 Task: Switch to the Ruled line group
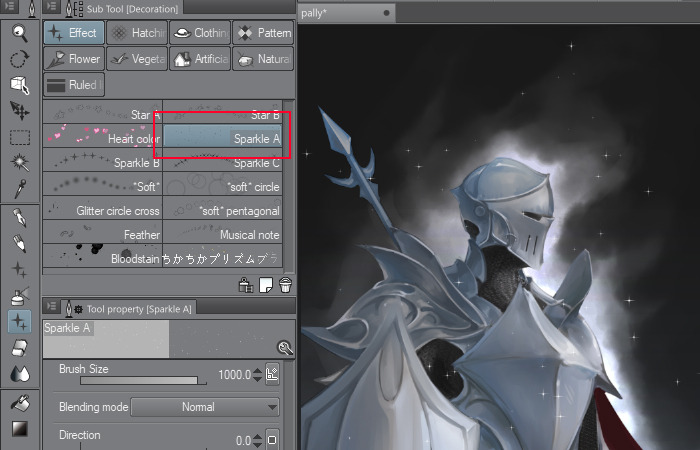point(74,85)
